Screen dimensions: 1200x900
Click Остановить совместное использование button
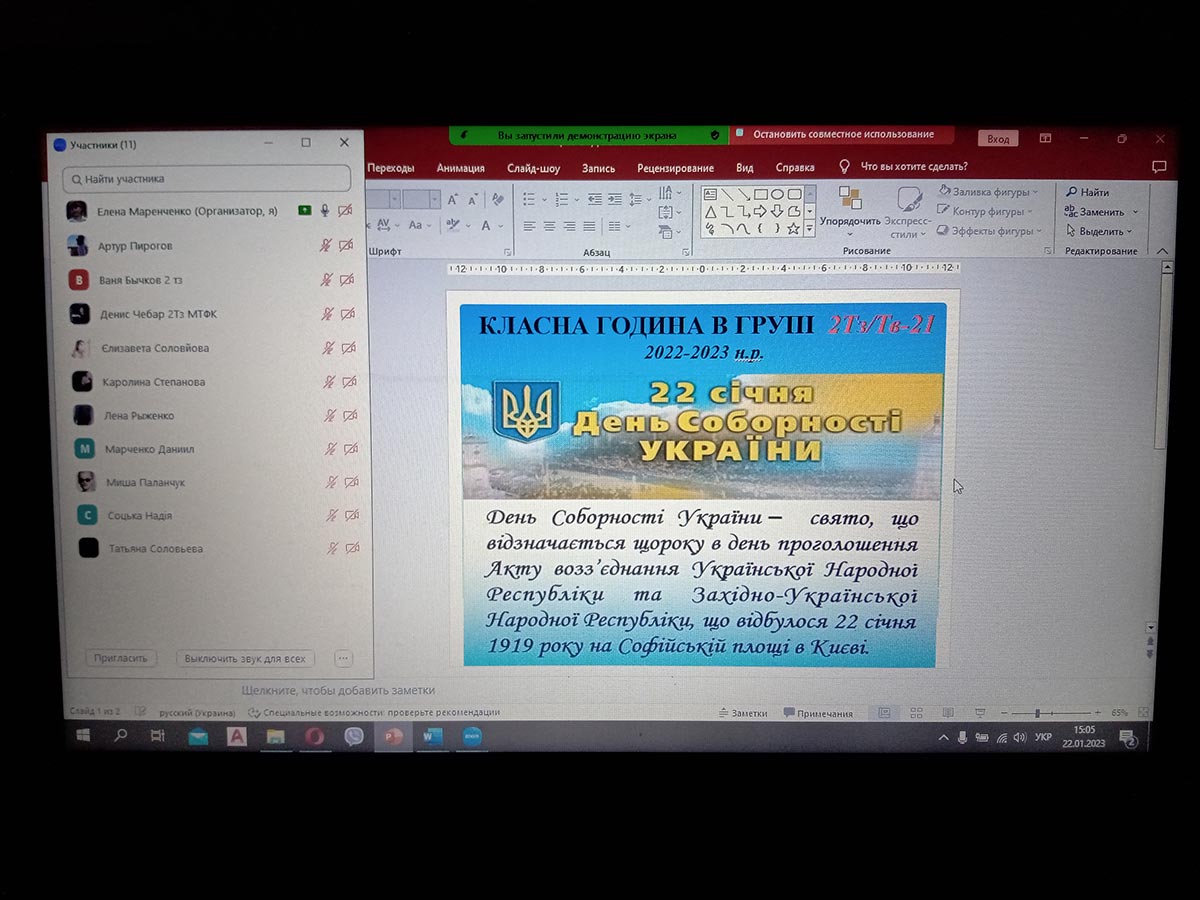tap(842, 134)
